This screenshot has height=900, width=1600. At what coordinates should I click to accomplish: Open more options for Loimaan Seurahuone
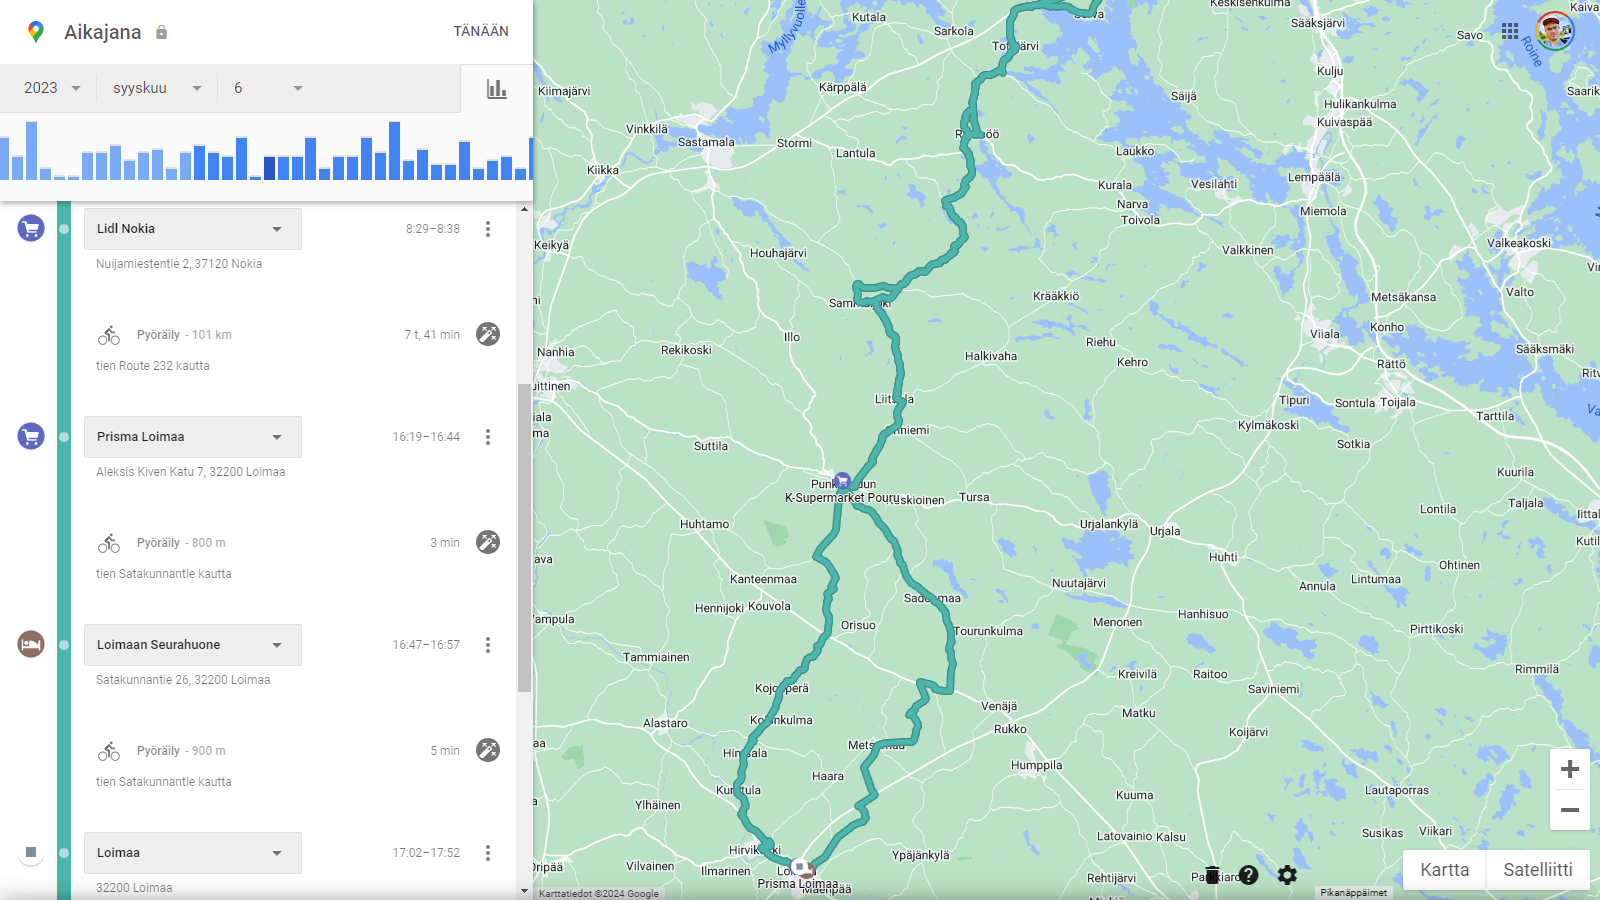[488, 645]
